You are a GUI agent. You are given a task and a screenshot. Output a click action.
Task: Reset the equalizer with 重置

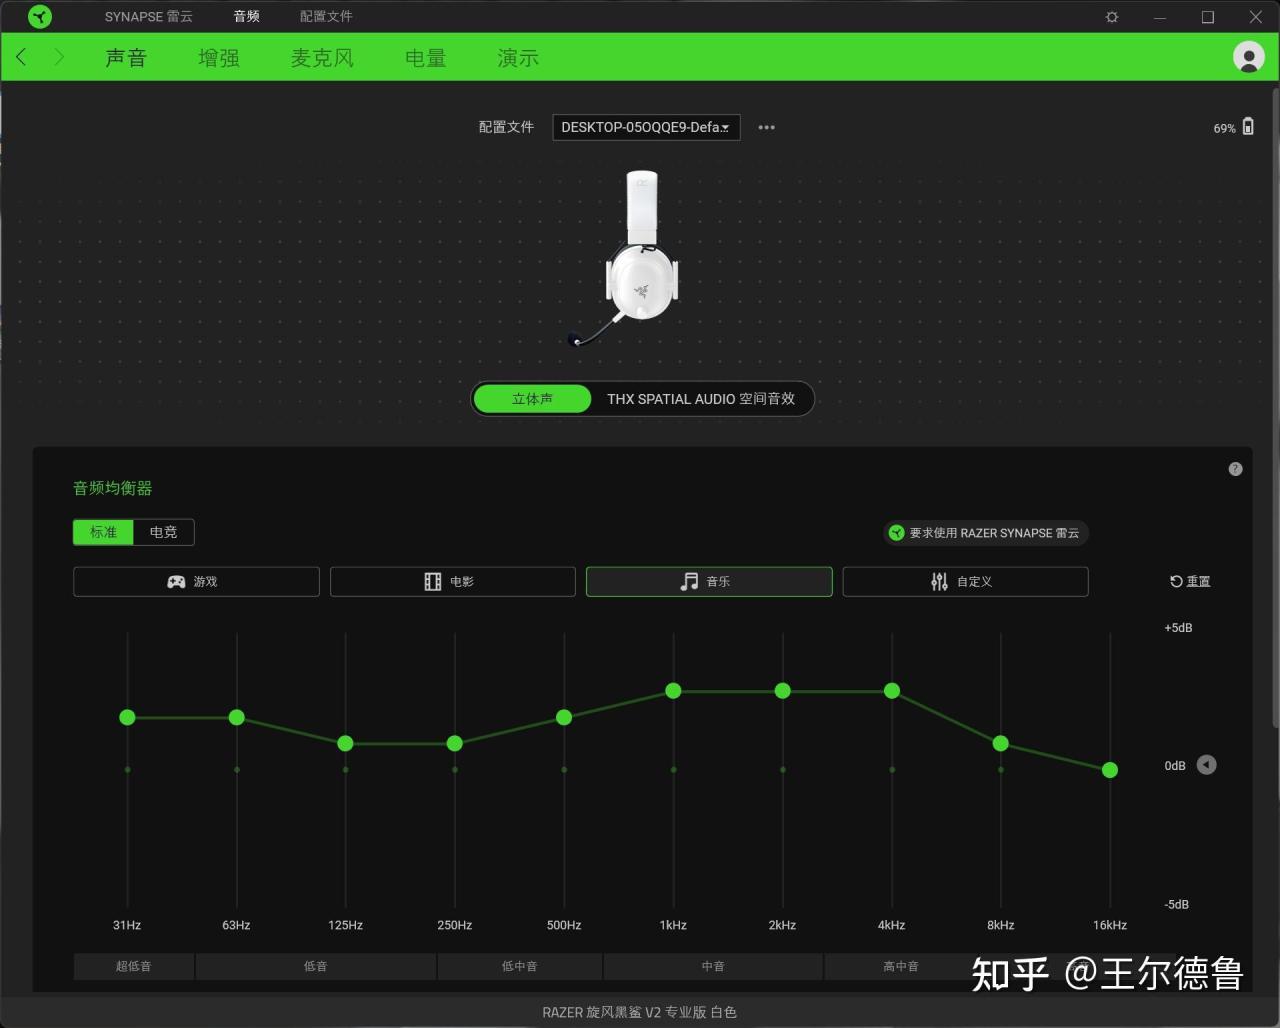pos(1190,582)
